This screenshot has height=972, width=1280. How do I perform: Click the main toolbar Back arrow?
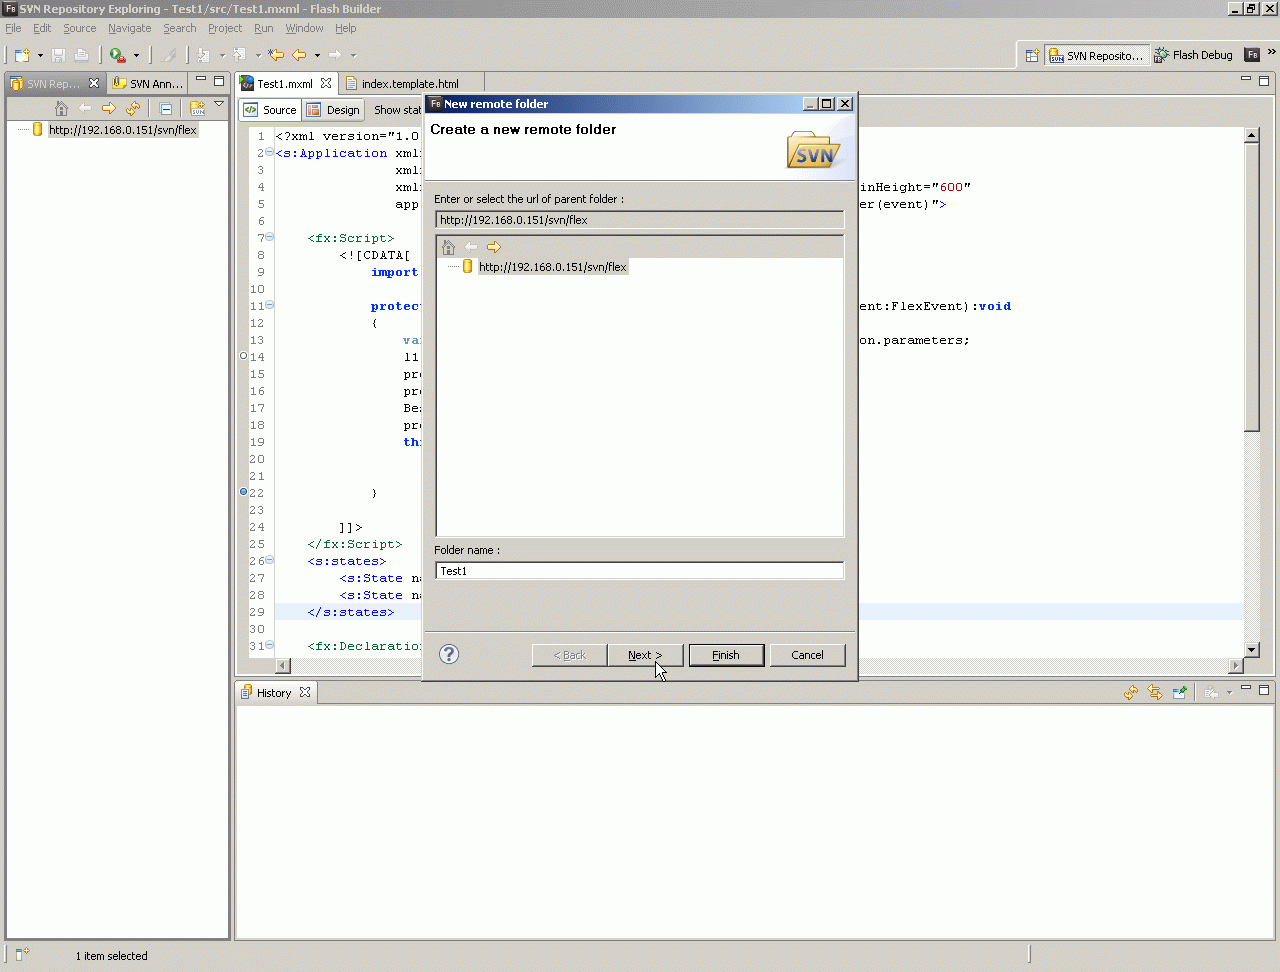[299, 55]
